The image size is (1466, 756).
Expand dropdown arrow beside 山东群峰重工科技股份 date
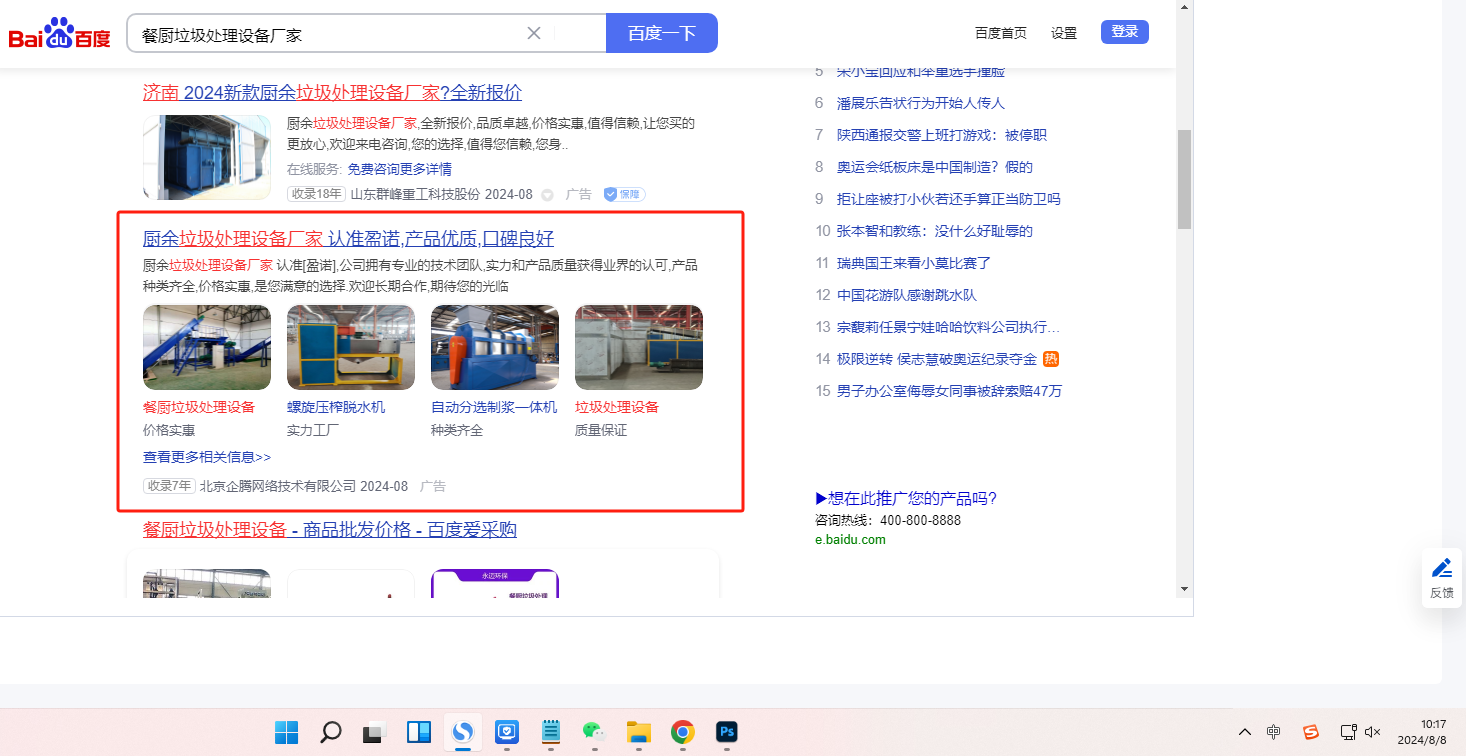click(x=547, y=195)
